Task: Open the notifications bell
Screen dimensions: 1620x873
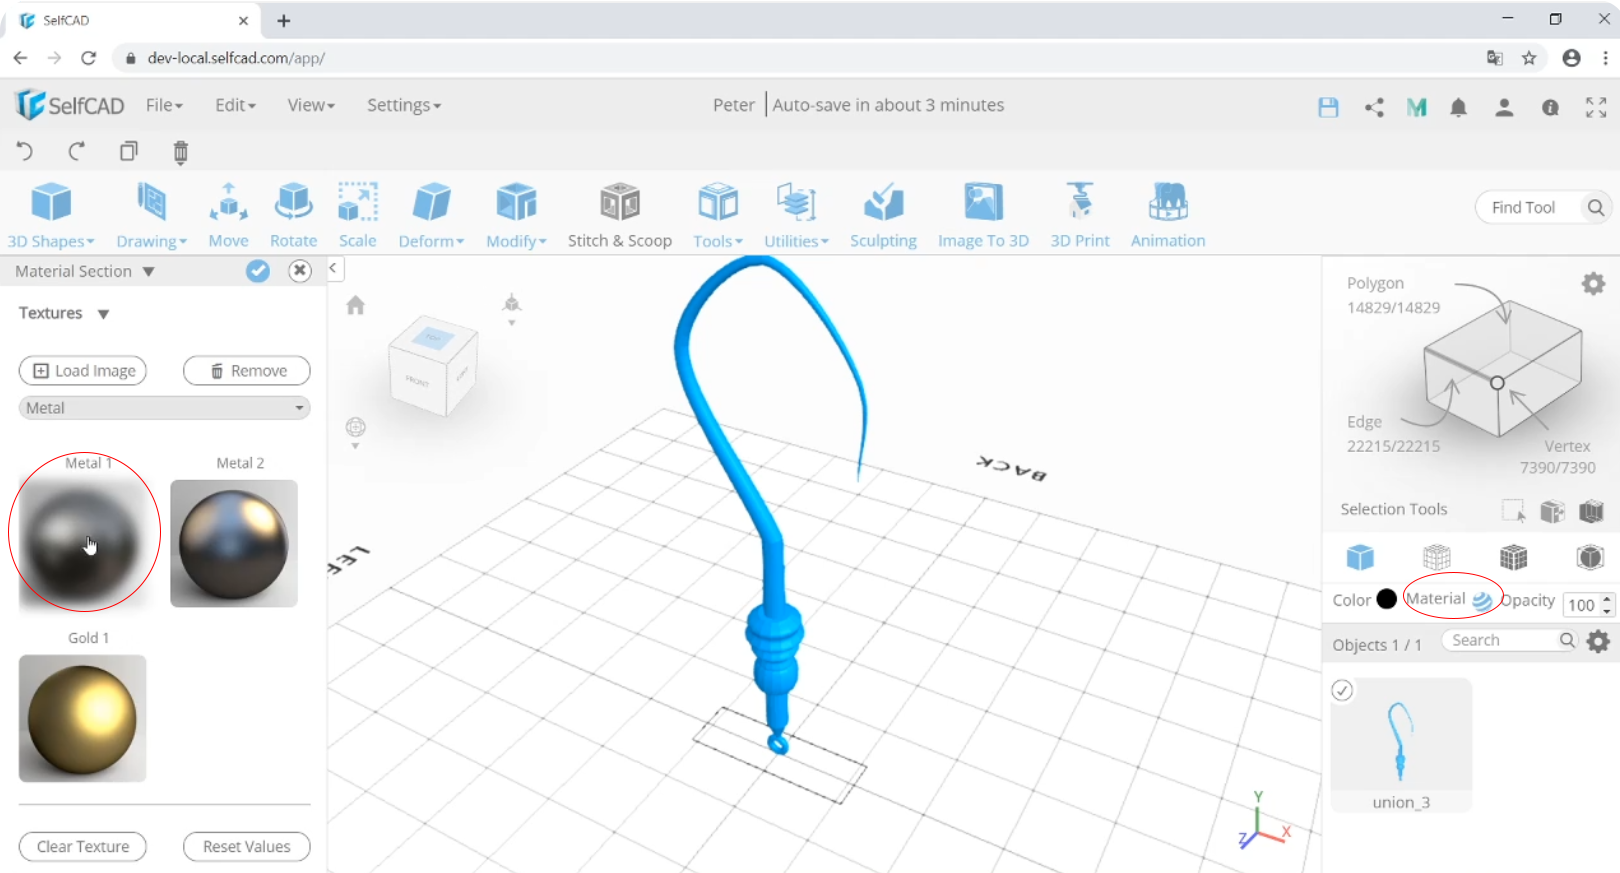Action: 1458,107
